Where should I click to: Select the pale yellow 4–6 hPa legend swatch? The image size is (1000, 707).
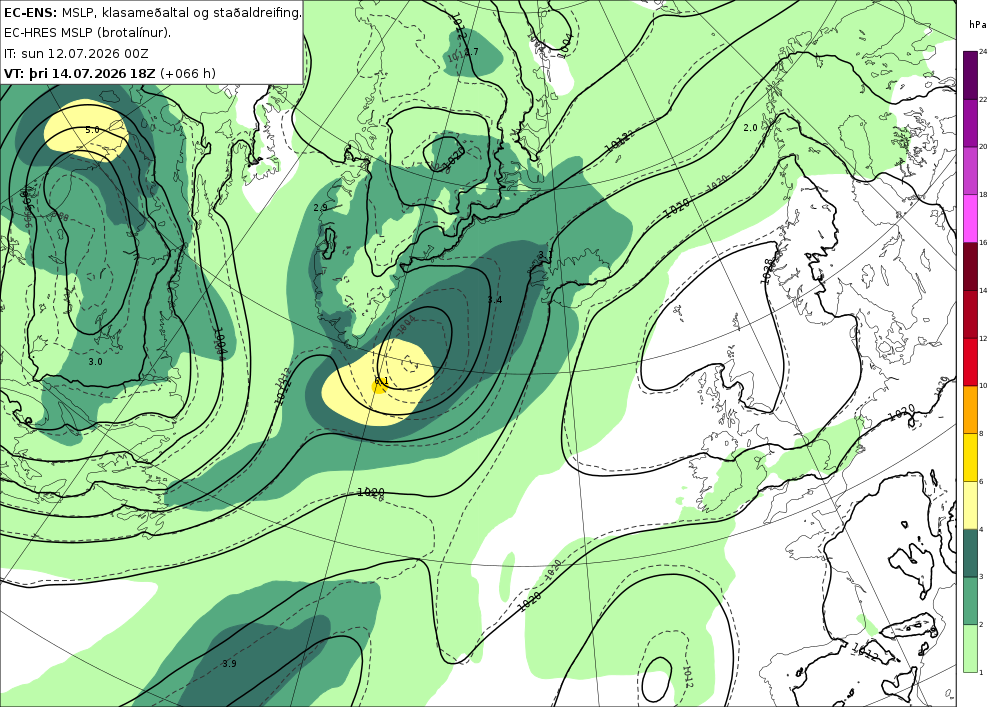pyautogui.click(x=970, y=505)
